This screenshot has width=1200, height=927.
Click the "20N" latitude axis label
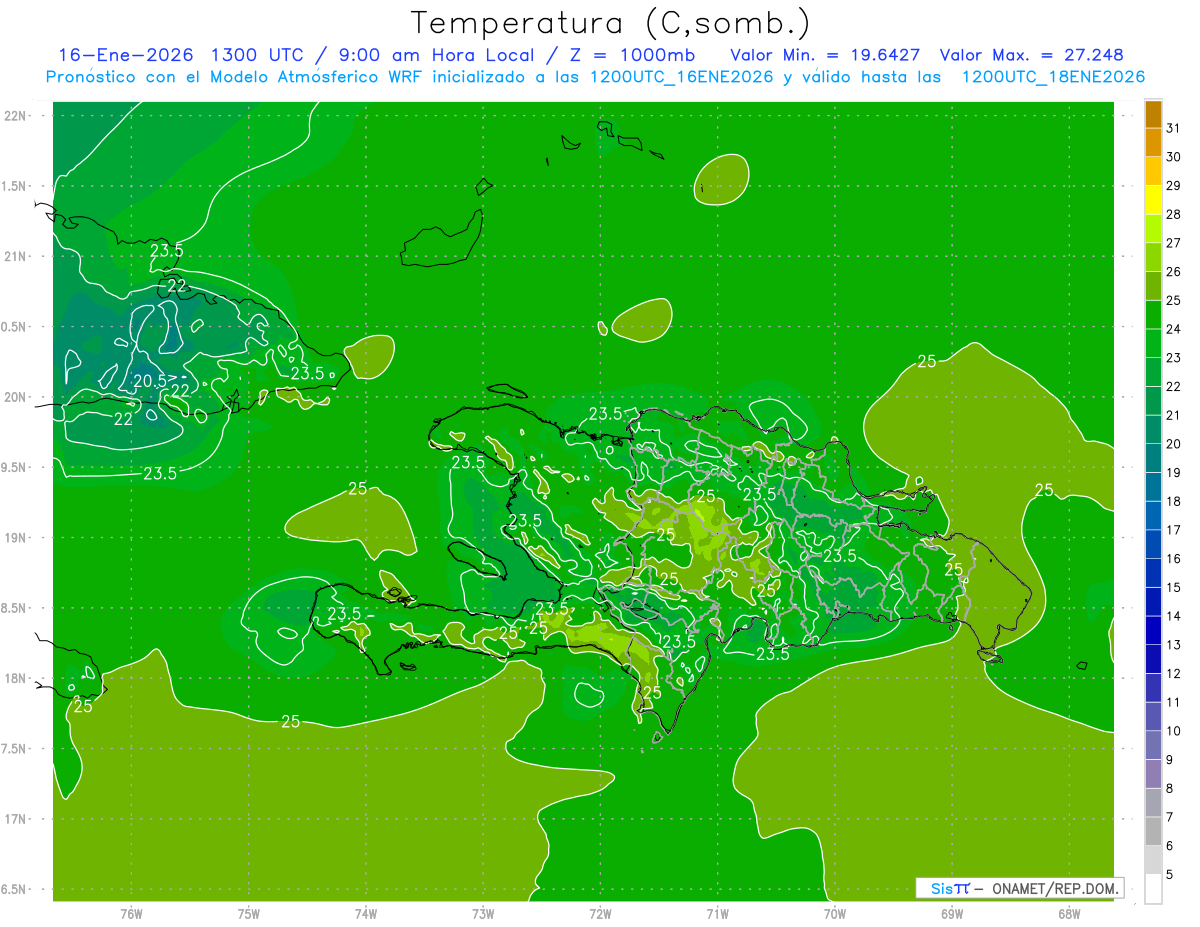pos(16,397)
